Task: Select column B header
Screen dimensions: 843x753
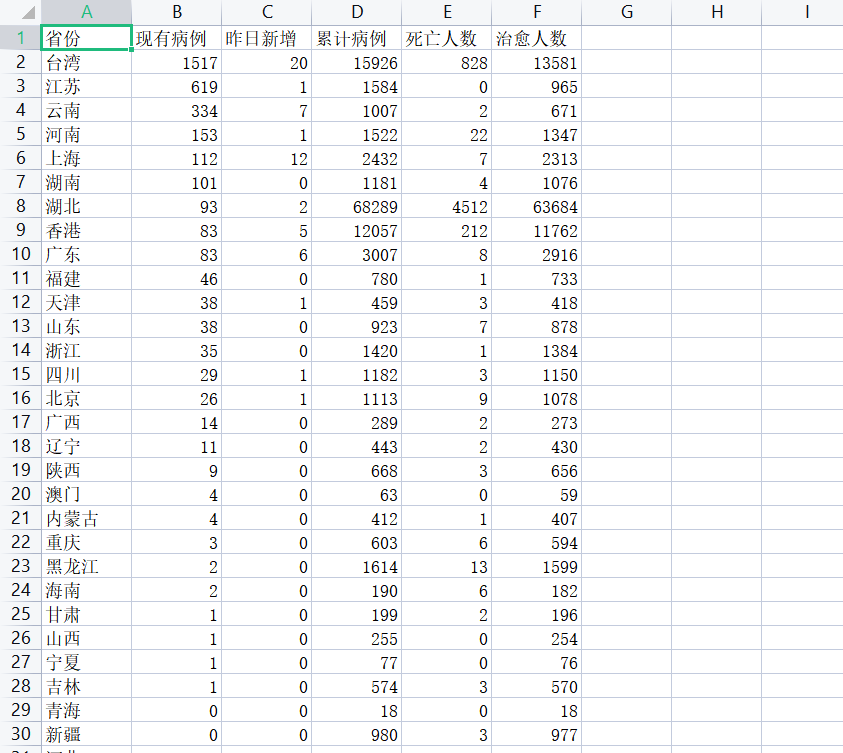Action: pos(177,12)
